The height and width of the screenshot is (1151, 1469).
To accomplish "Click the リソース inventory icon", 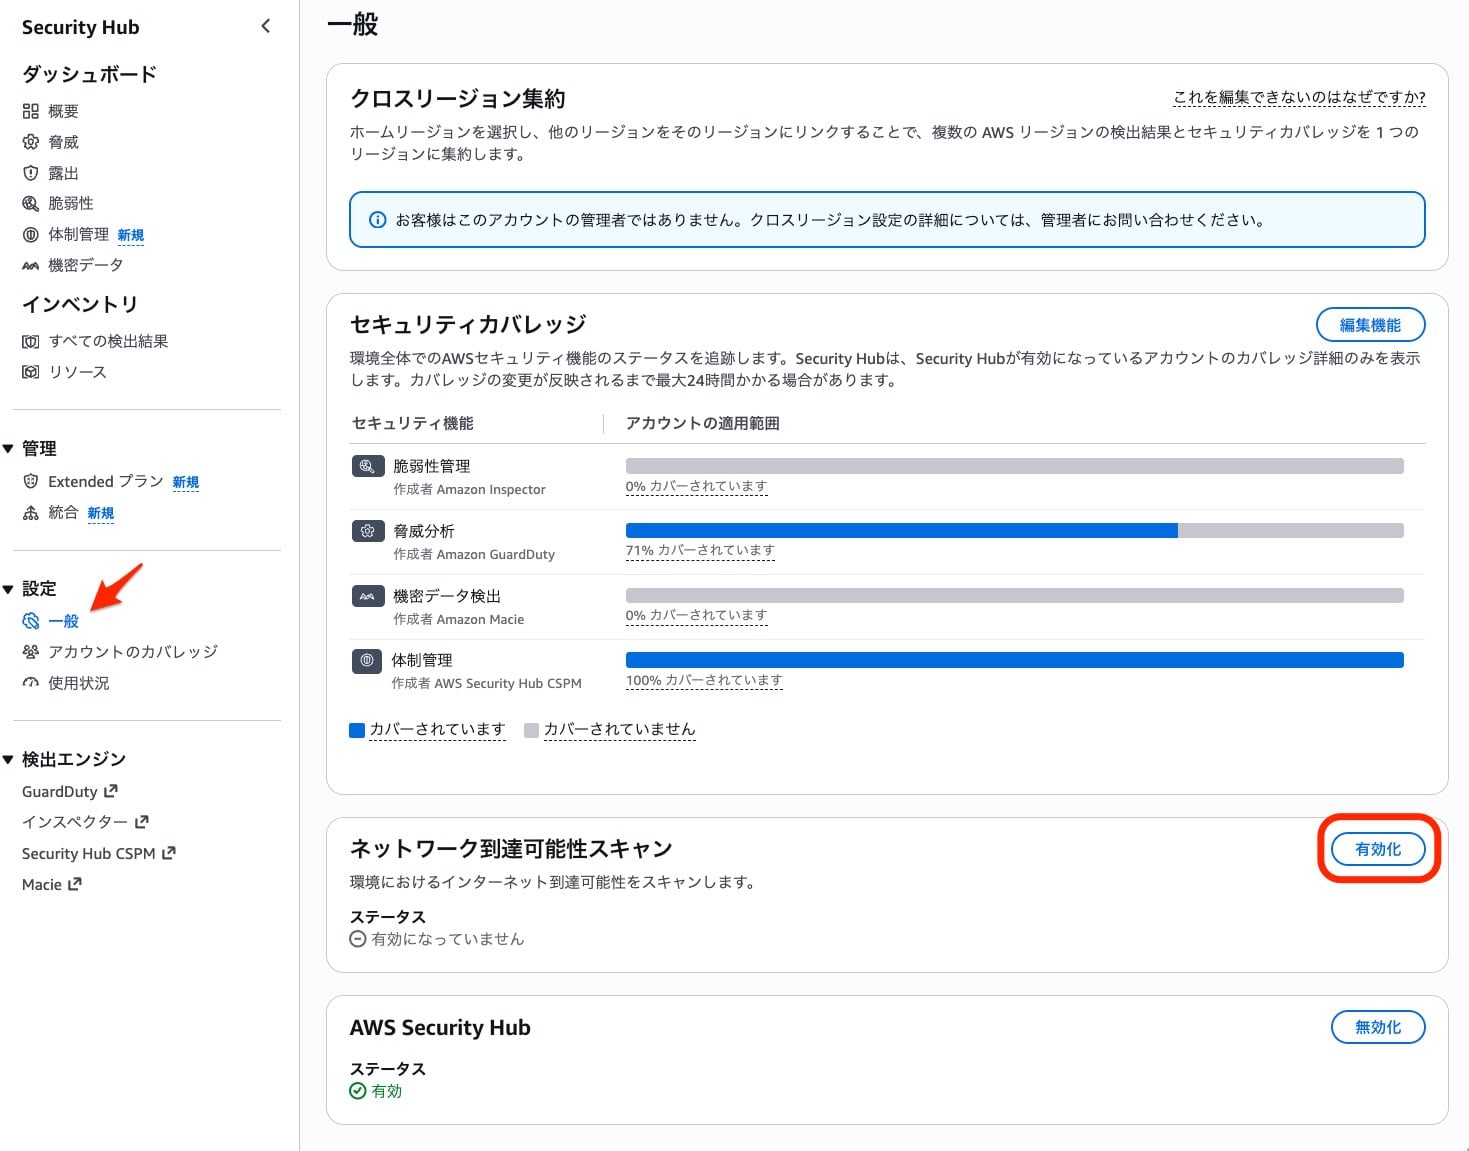I will coord(31,372).
